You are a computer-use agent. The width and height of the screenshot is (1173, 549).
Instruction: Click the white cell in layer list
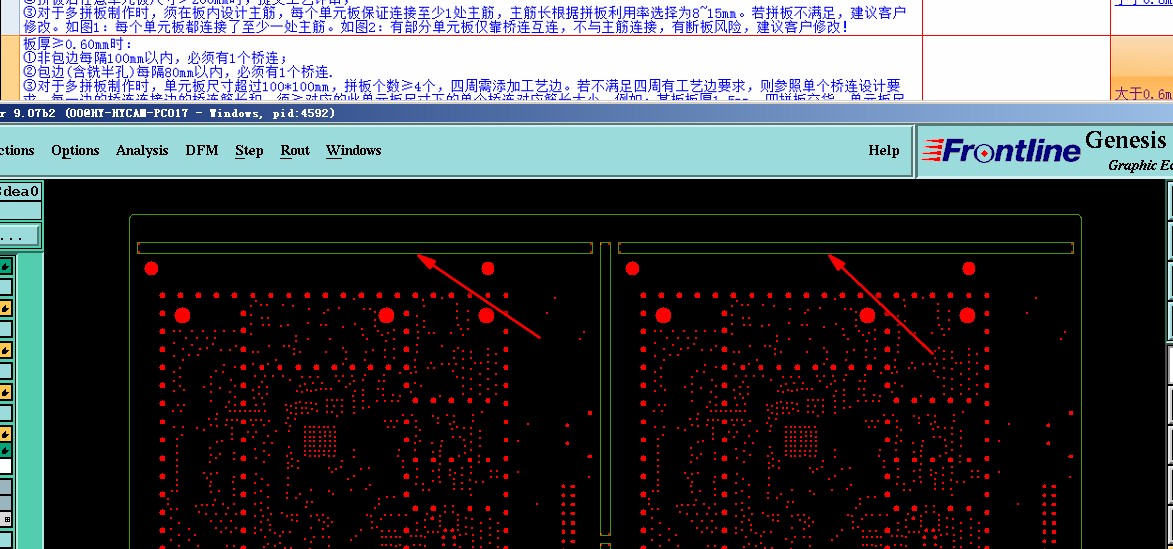tap(5, 467)
